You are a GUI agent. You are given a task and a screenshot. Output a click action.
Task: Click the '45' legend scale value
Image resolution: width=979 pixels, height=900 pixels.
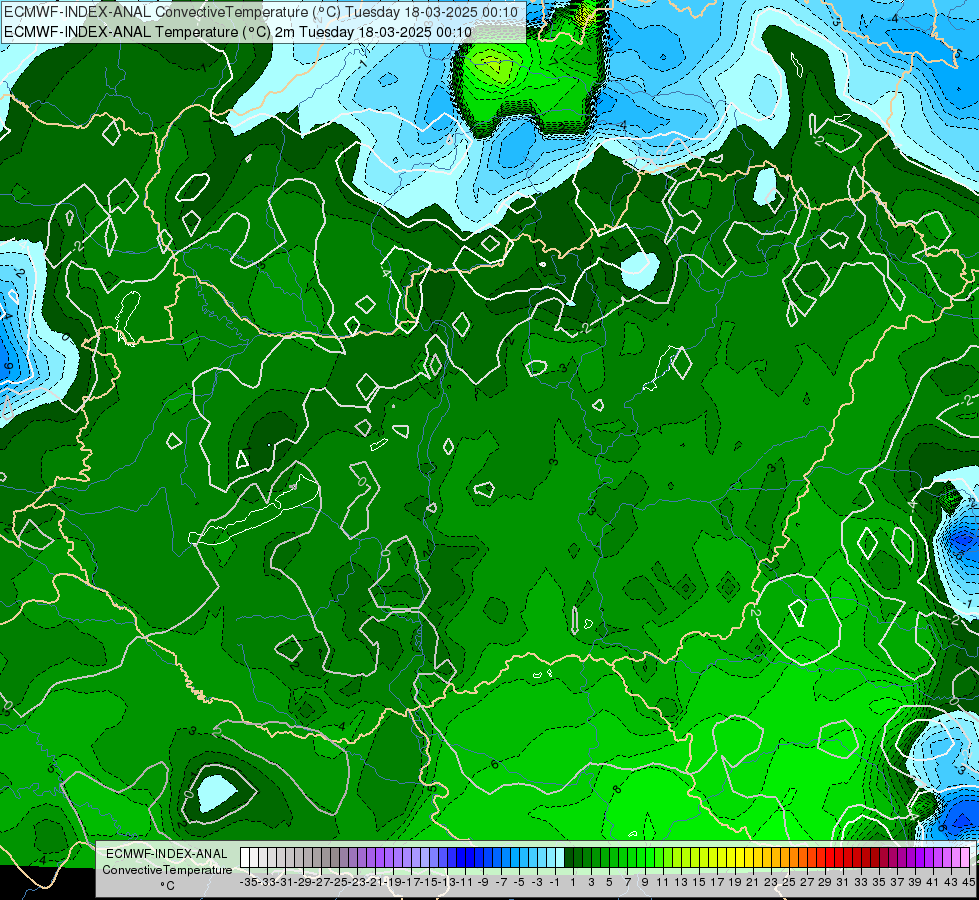click(968, 882)
